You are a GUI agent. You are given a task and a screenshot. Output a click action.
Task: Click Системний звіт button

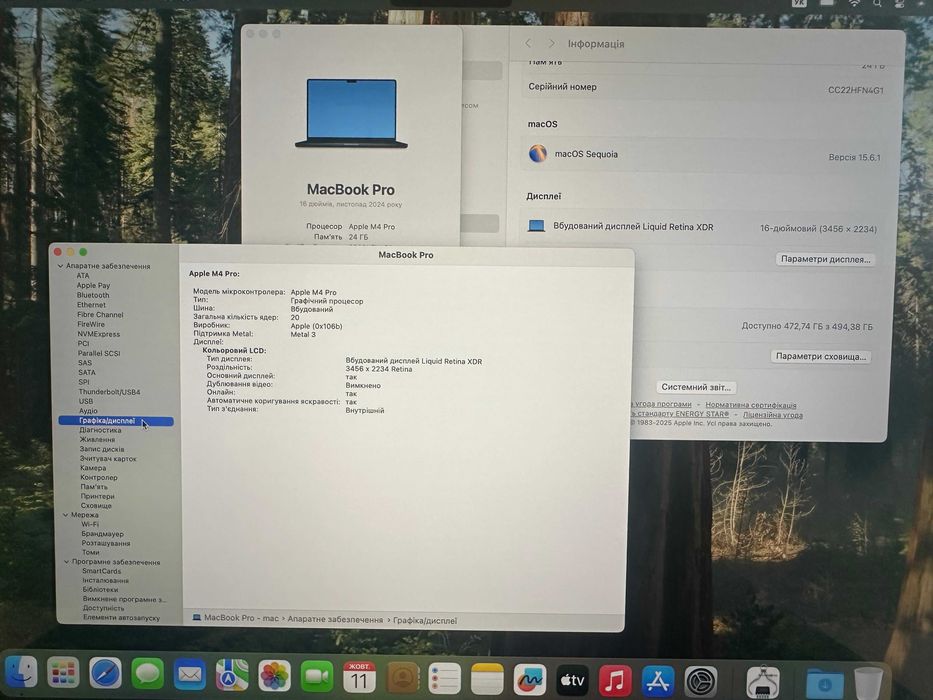[x=696, y=387]
